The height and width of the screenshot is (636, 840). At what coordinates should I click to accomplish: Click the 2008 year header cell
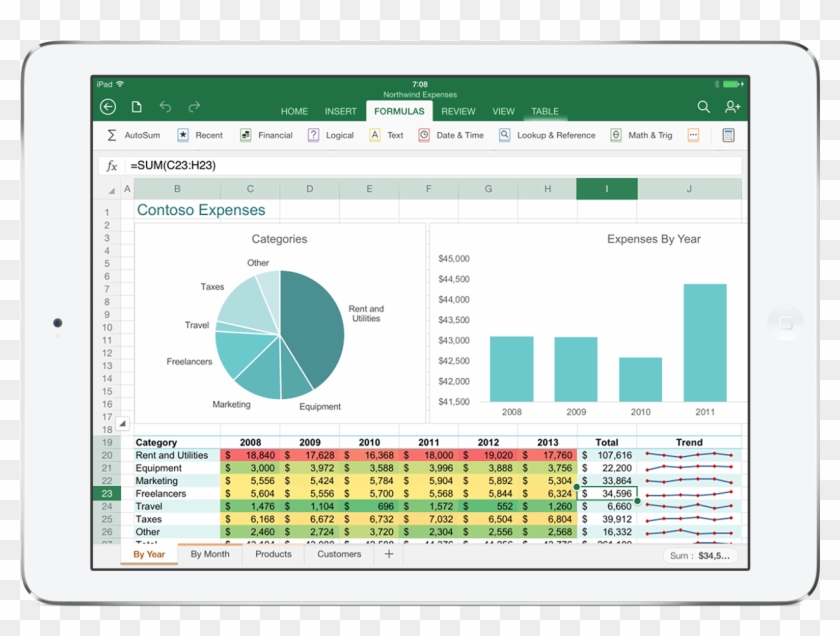click(250, 442)
